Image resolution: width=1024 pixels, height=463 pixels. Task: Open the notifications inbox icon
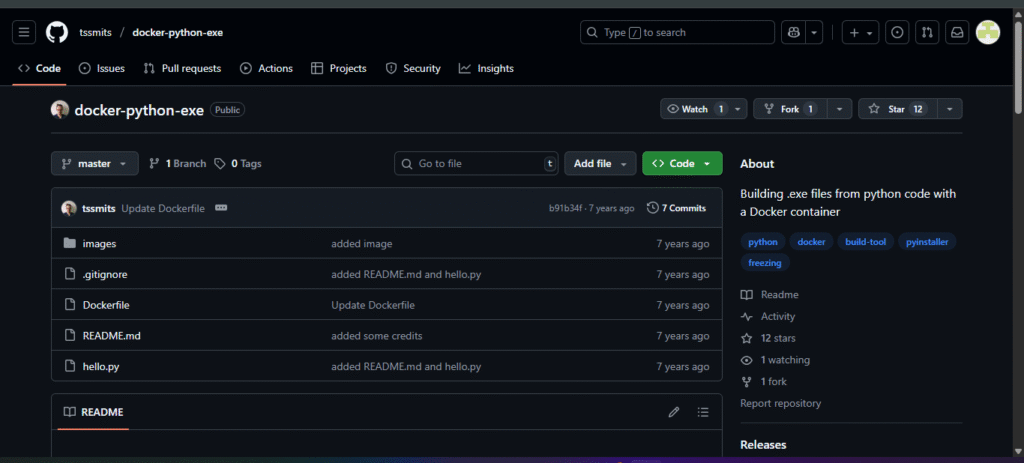[x=957, y=32]
